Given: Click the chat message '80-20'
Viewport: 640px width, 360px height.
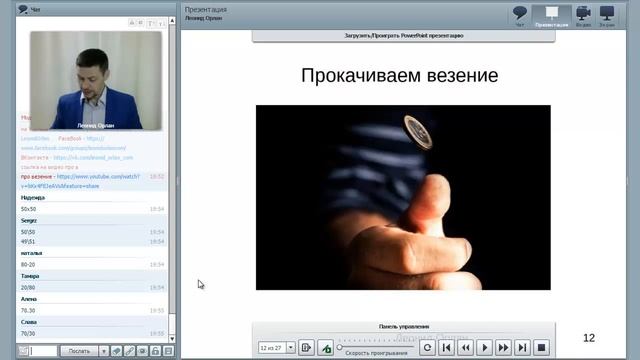Looking at the screenshot, I should [x=28, y=264].
